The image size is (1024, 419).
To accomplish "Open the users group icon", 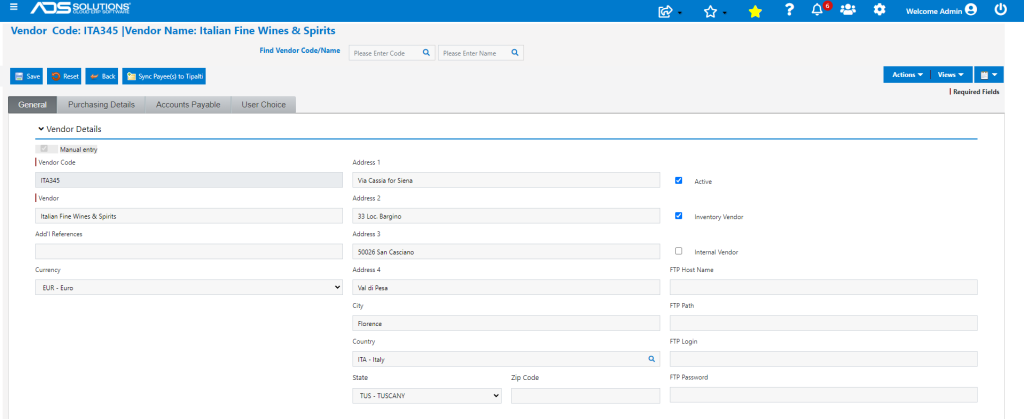I will coord(848,10).
